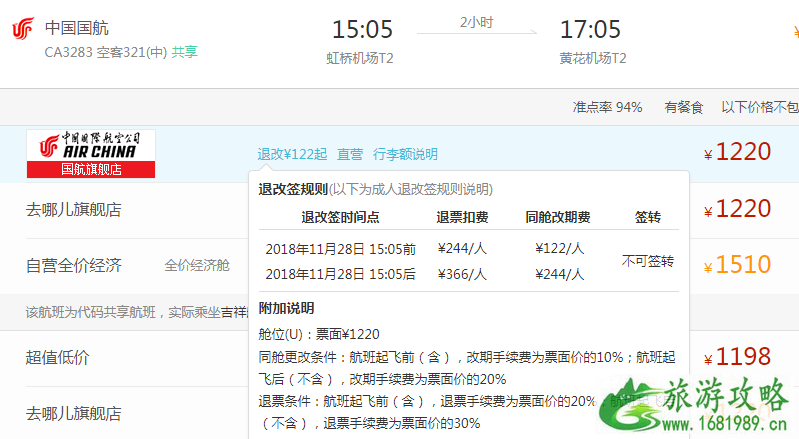Click the 该航班为代码共享航班 notice text

137,312
